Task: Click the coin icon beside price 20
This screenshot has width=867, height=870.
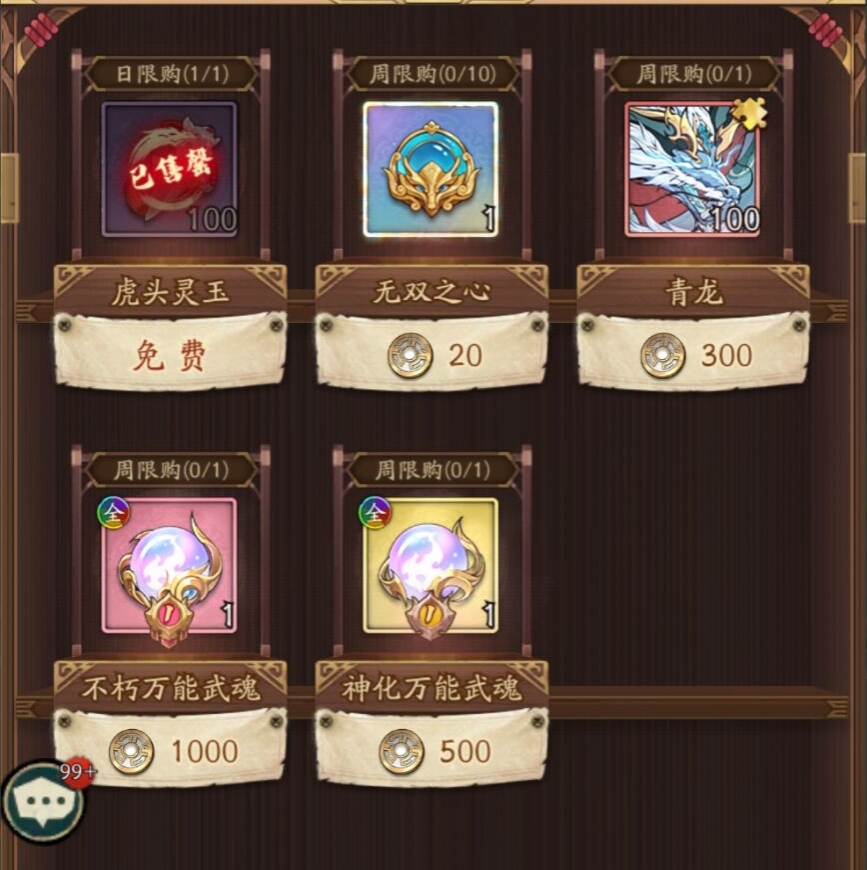Action: tap(410, 356)
